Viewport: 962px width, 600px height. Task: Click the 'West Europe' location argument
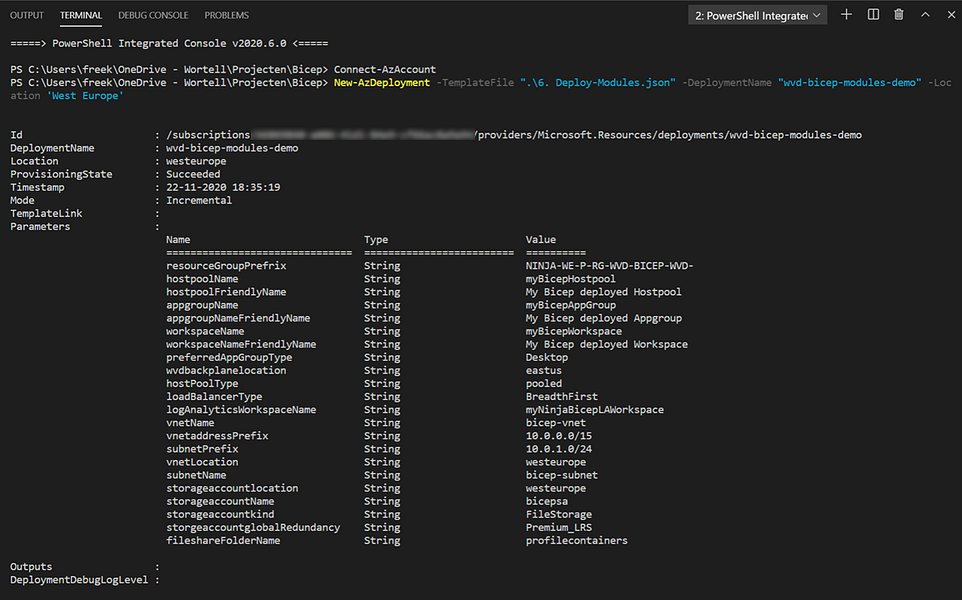(85, 96)
